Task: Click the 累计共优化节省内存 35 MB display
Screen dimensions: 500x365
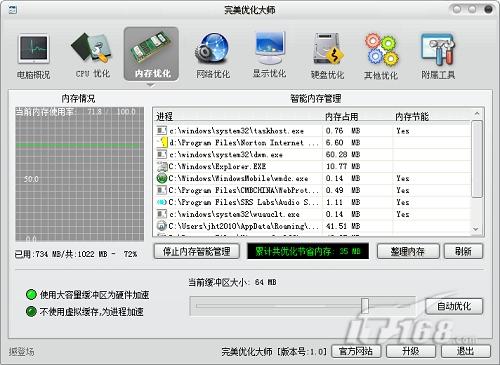Action: point(308,251)
